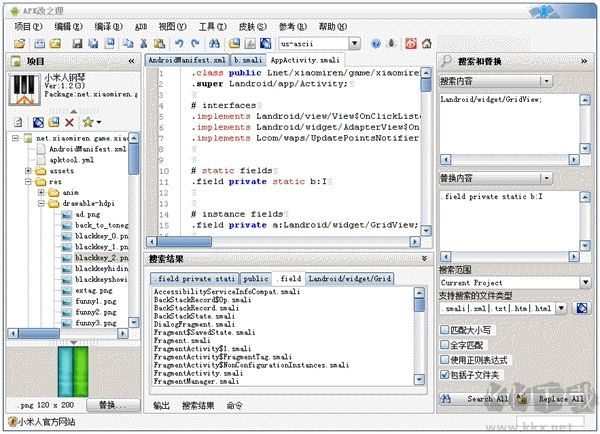The image size is (600, 434).
Task: Click the single floppy disk save icon
Action: point(77,44)
